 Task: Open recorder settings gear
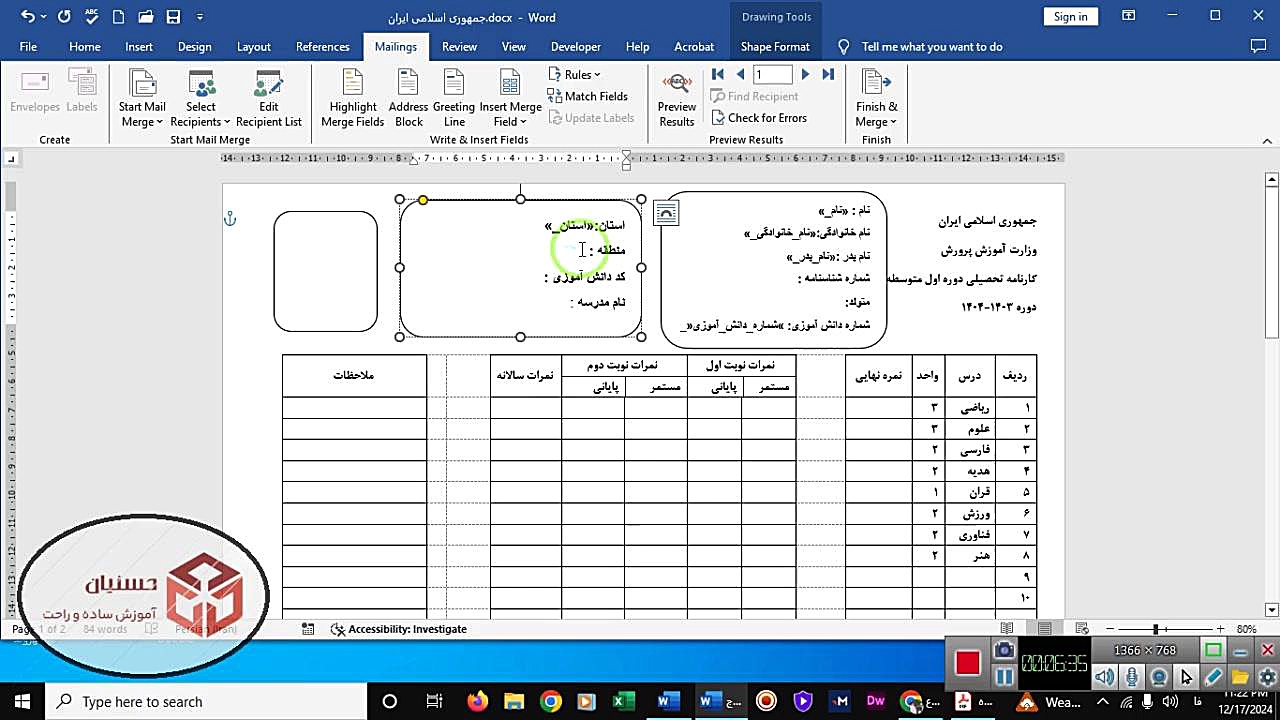[1267, 677]
